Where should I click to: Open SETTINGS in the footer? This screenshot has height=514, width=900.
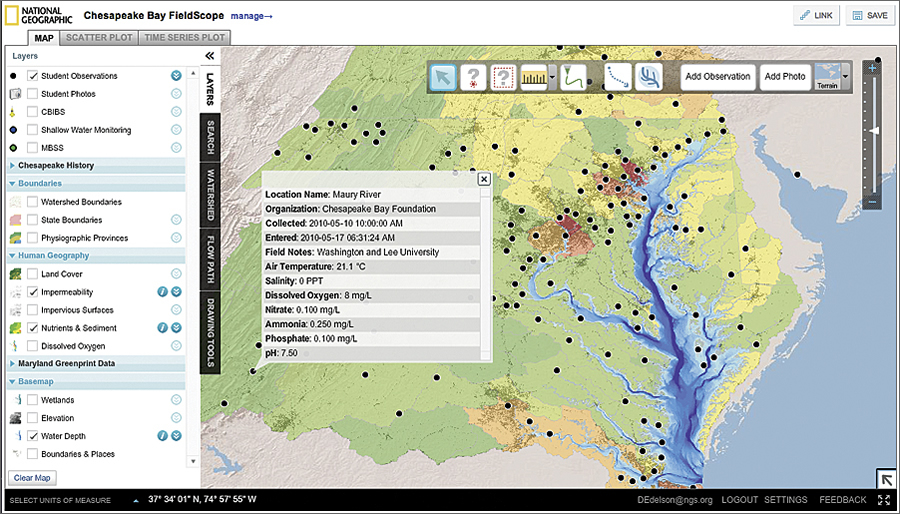[786, 500]
